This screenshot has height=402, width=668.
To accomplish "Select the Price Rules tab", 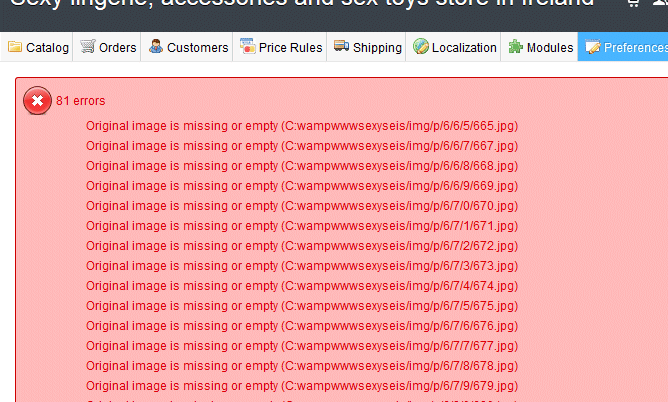I will (280, 47).
